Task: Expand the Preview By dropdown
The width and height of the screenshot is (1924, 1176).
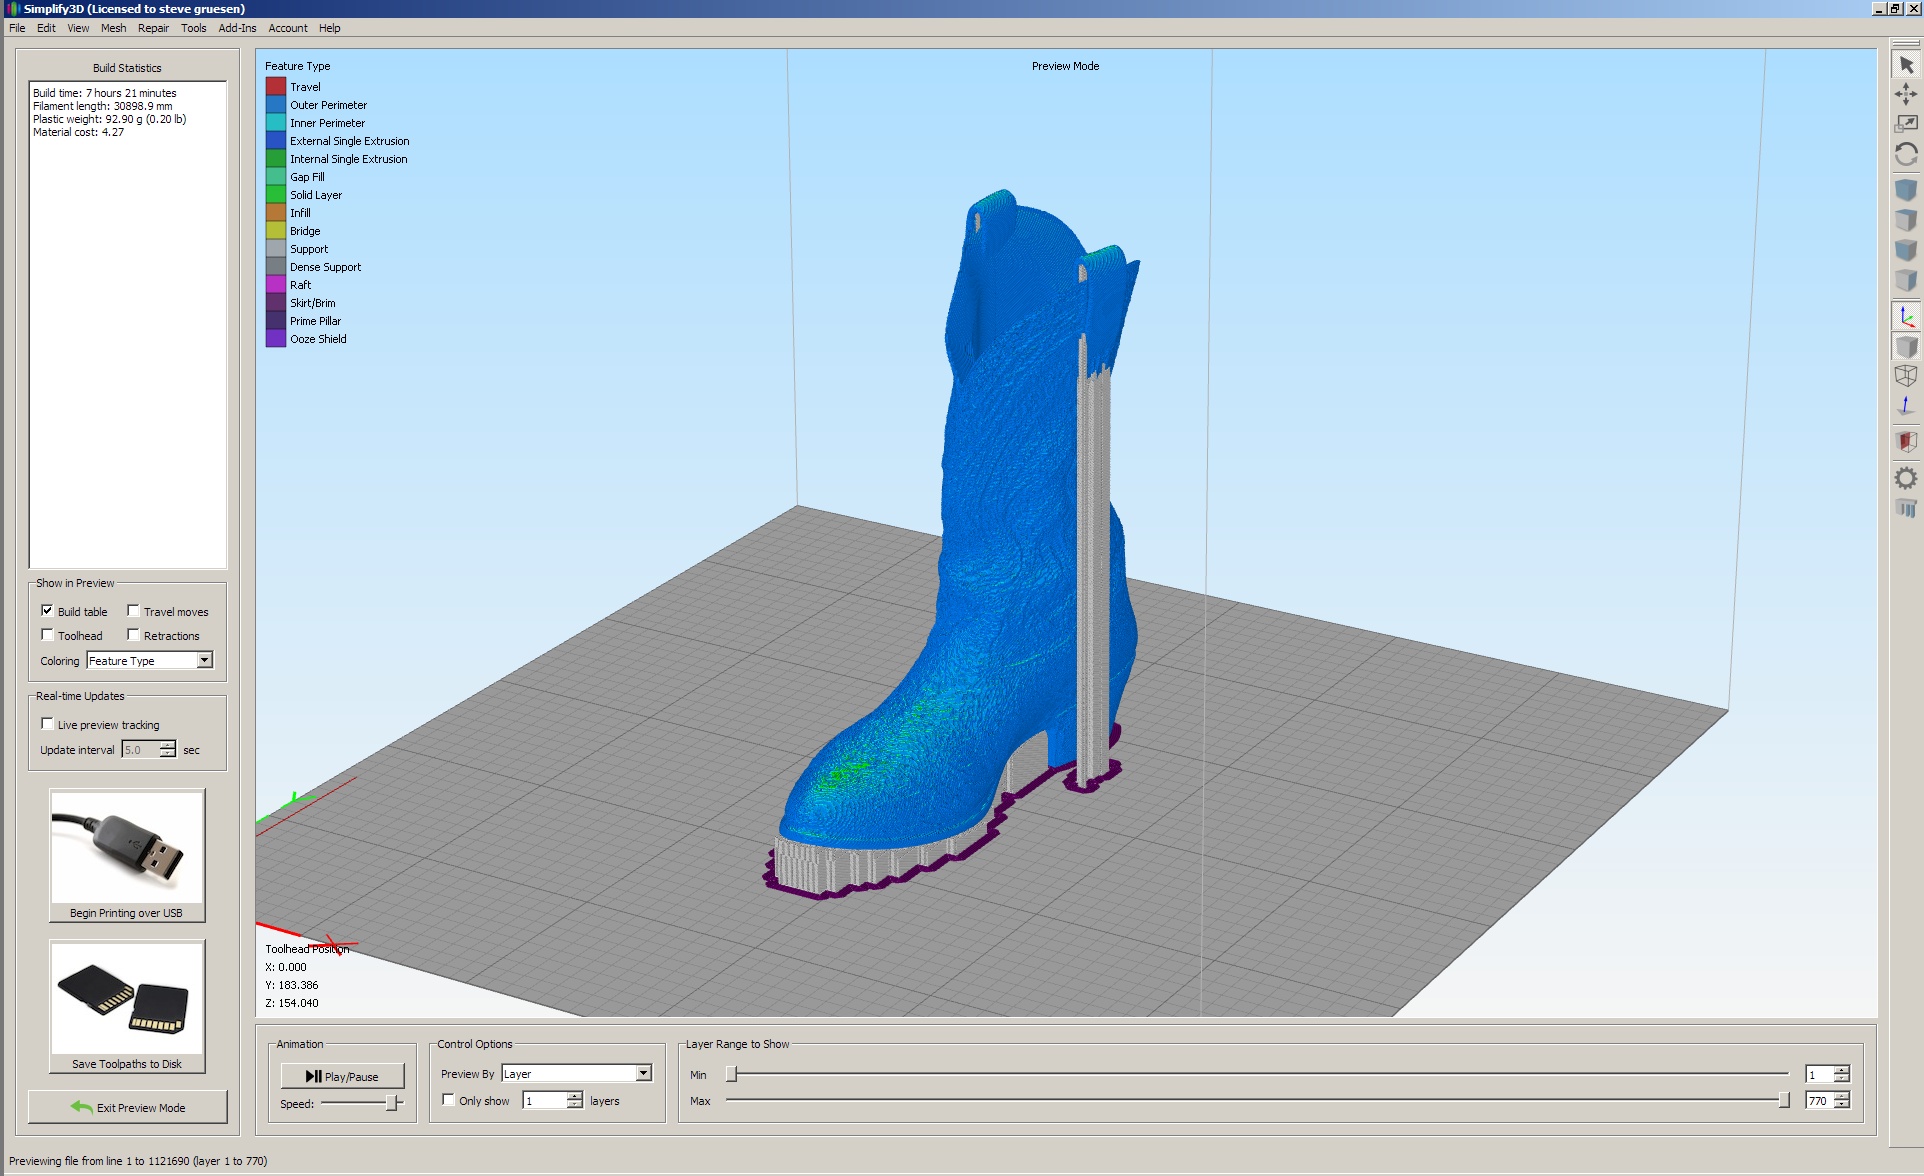Action: [x=577, y=1073]
